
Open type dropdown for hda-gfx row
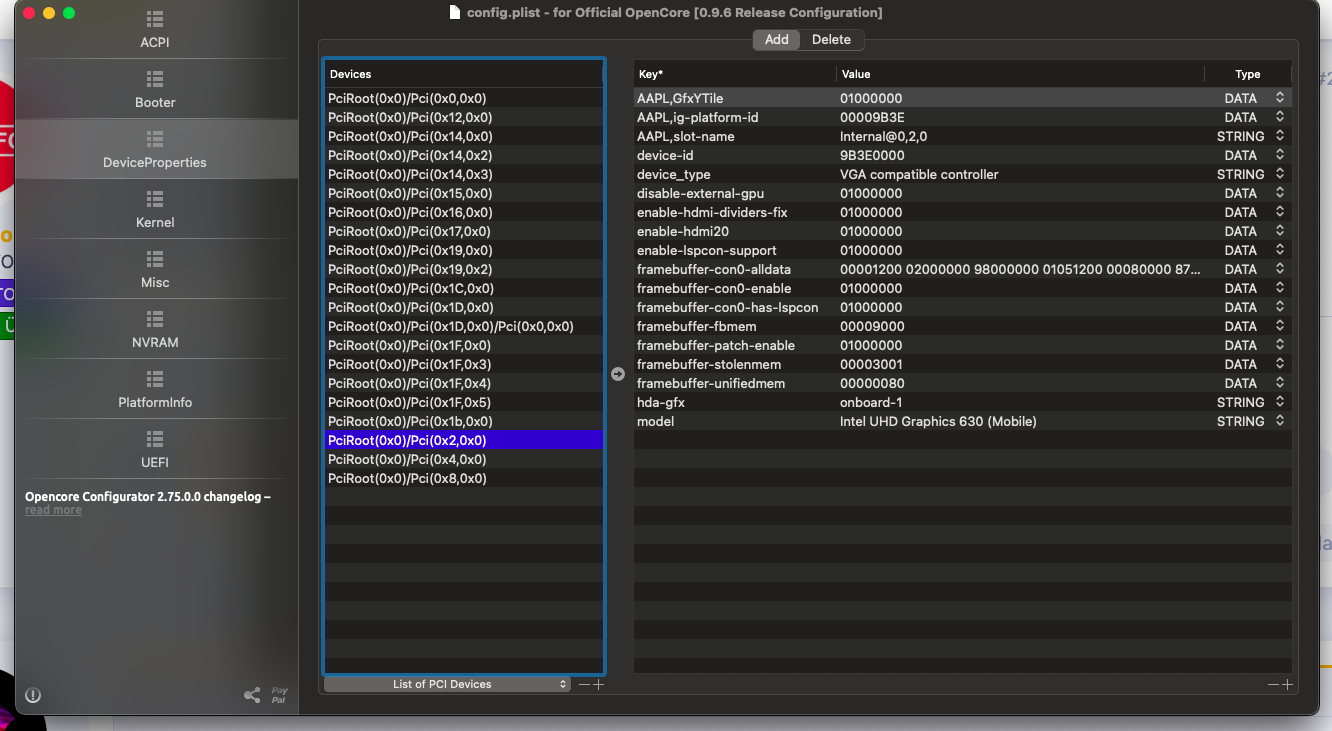click(x=1279, y=402)
